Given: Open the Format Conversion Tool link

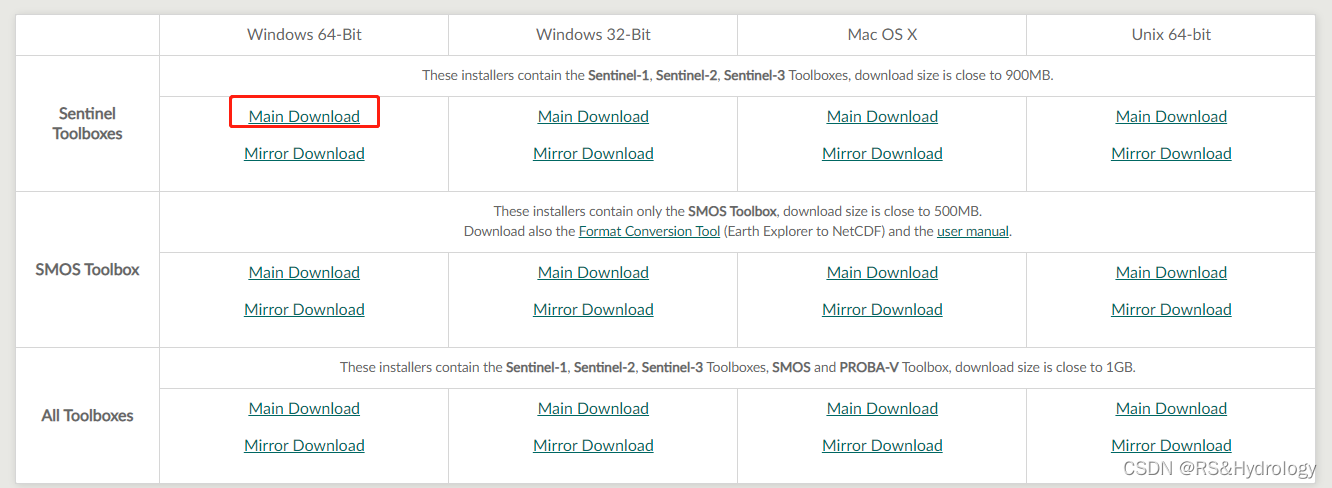Looking at the screenshot, I should (649, 231).
